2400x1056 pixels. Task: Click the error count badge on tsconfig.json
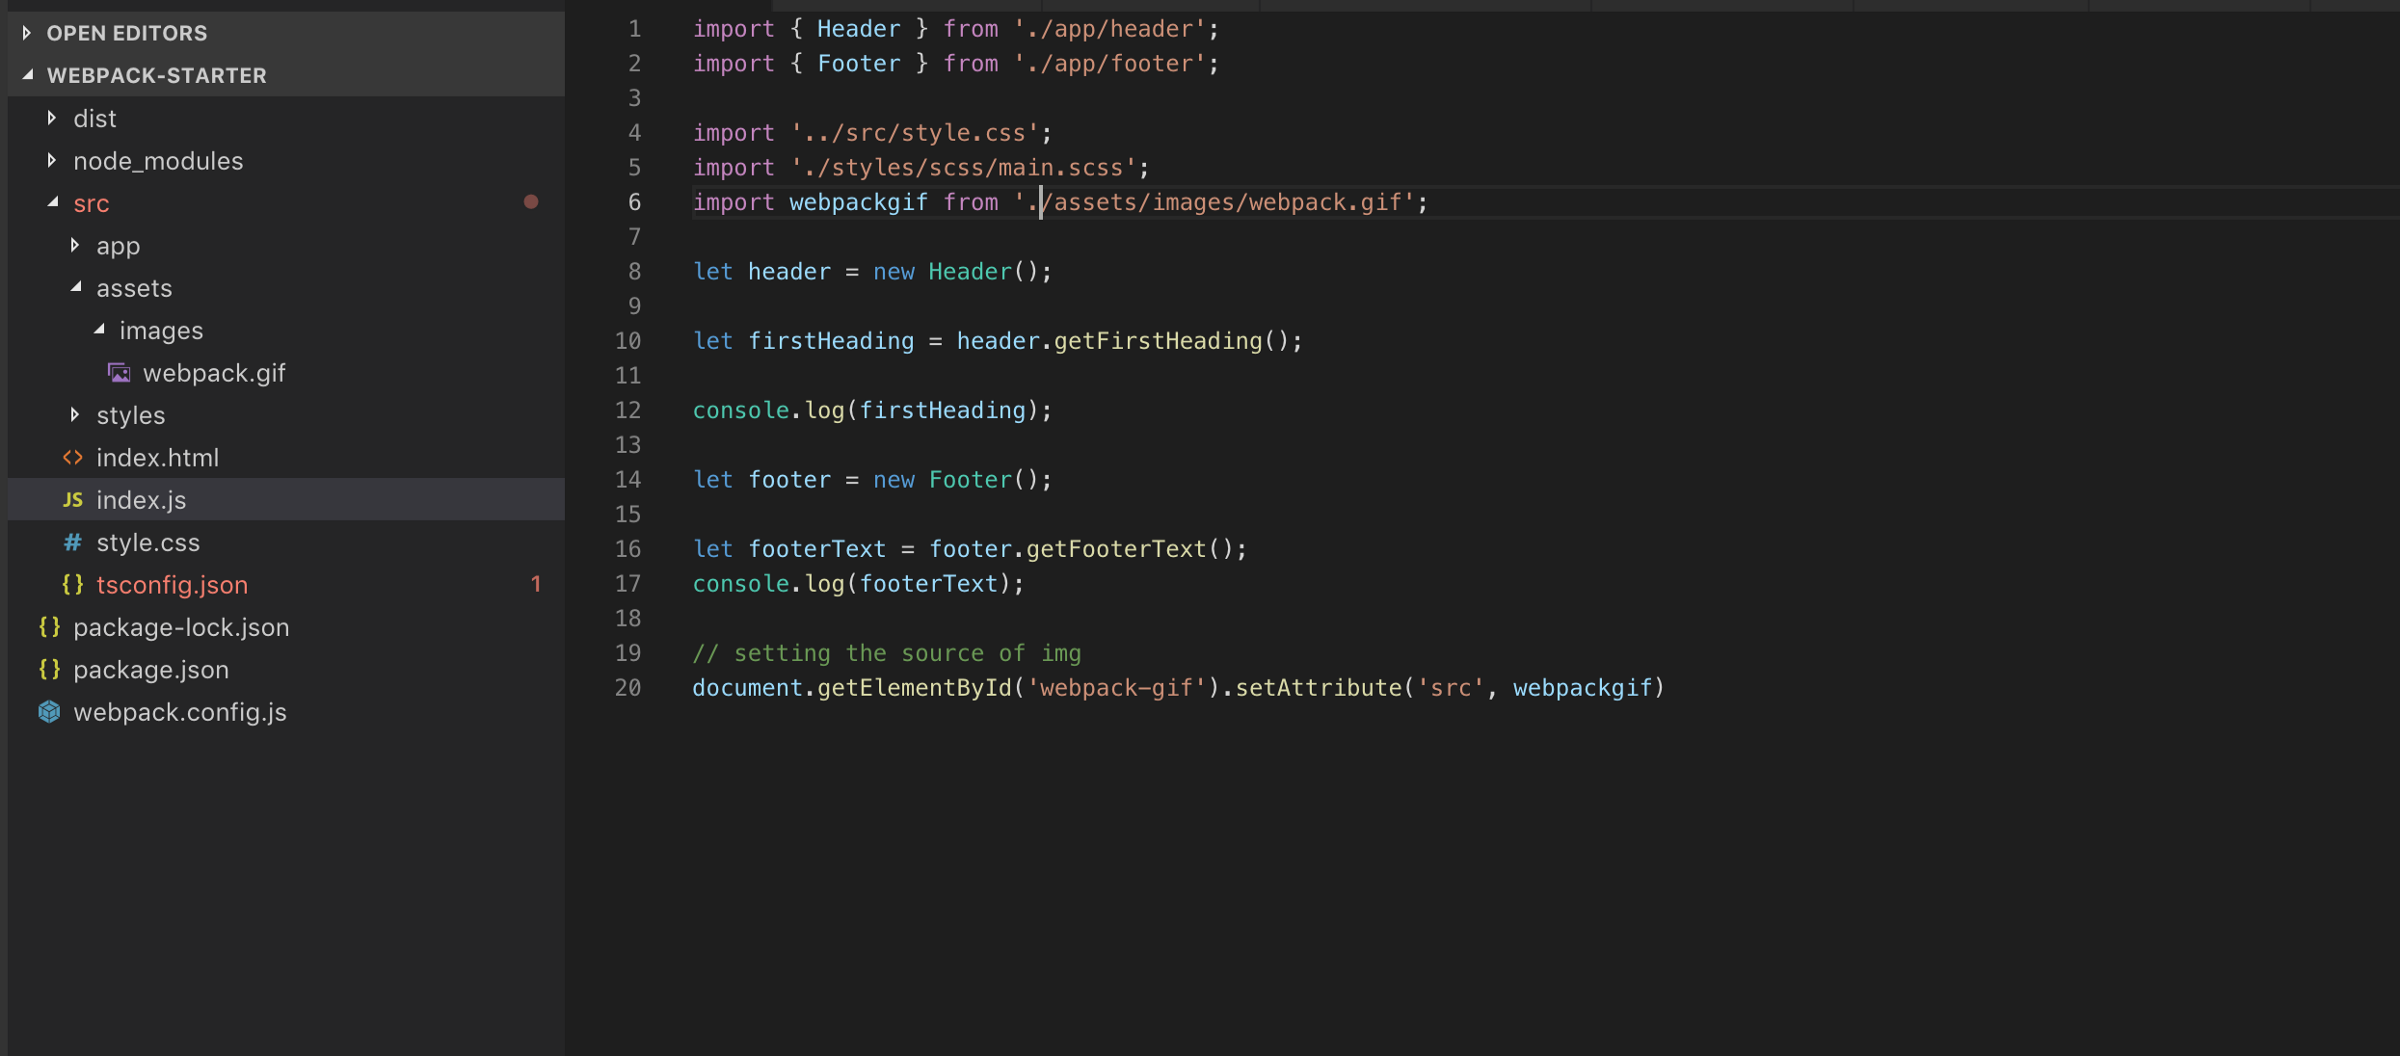(x=536, y=584)
